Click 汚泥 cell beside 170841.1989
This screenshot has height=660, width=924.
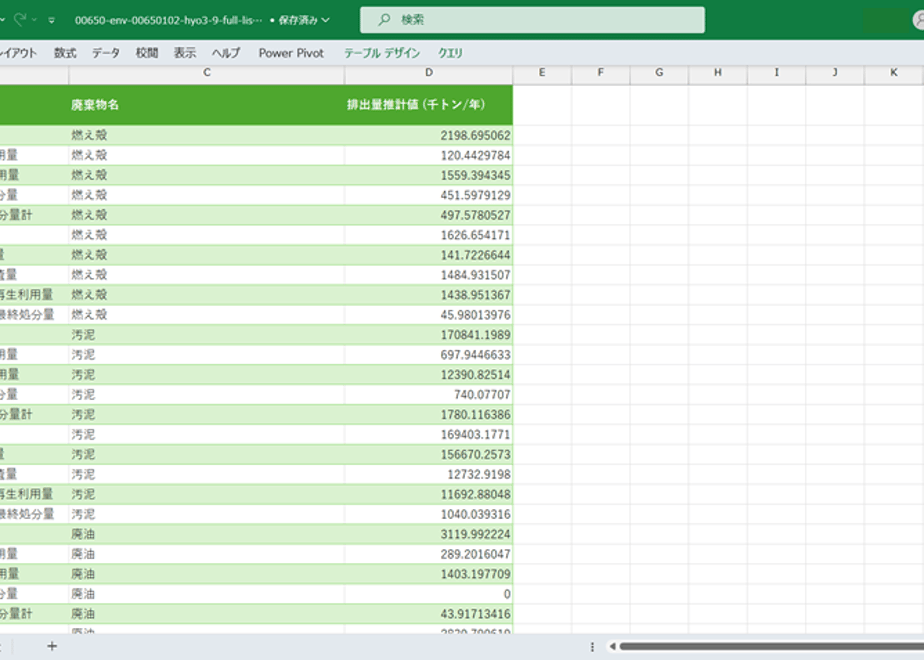[x=206, y=335]
